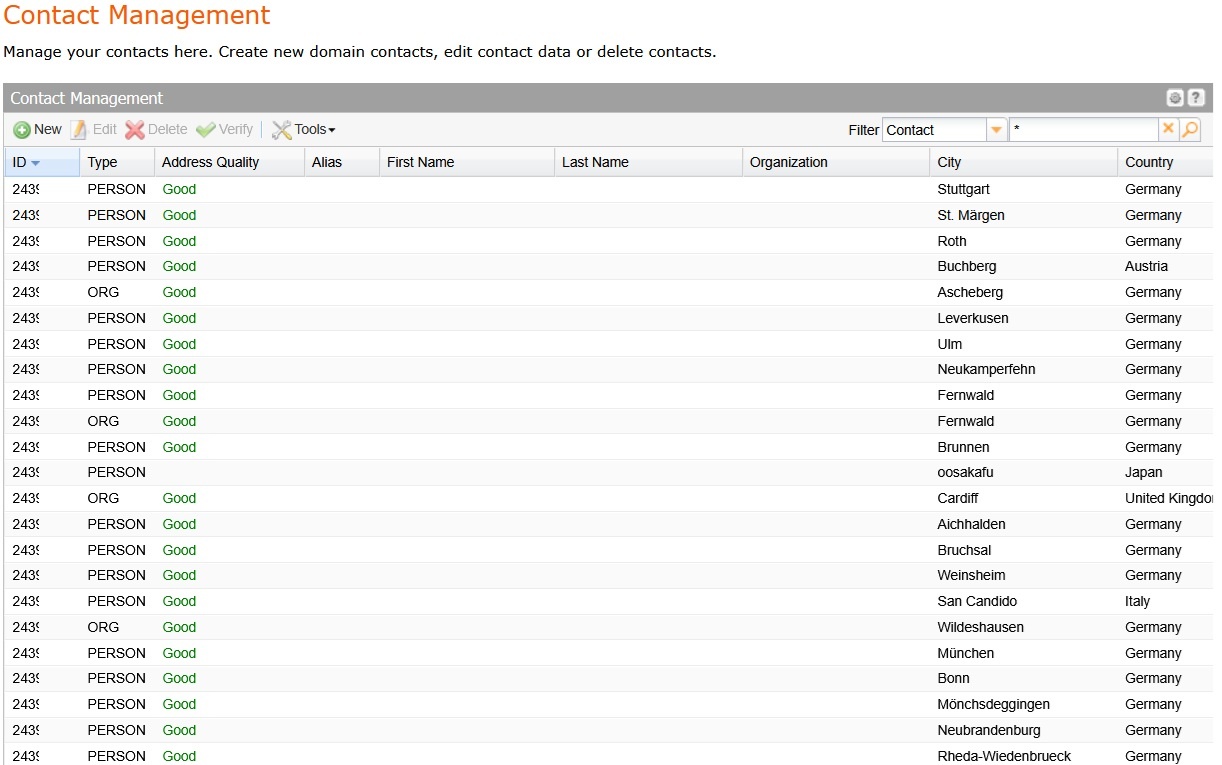Sort by the Organization column header
Image resolution: width=1222 pixels, height=765 pixels.
pos(836,162)
